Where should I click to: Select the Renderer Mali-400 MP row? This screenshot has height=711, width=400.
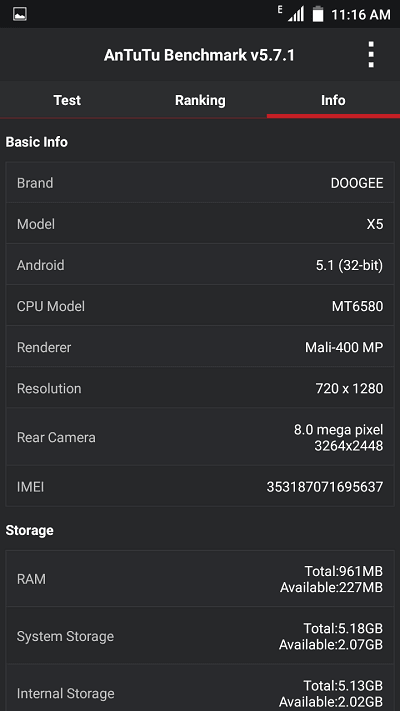200,347
